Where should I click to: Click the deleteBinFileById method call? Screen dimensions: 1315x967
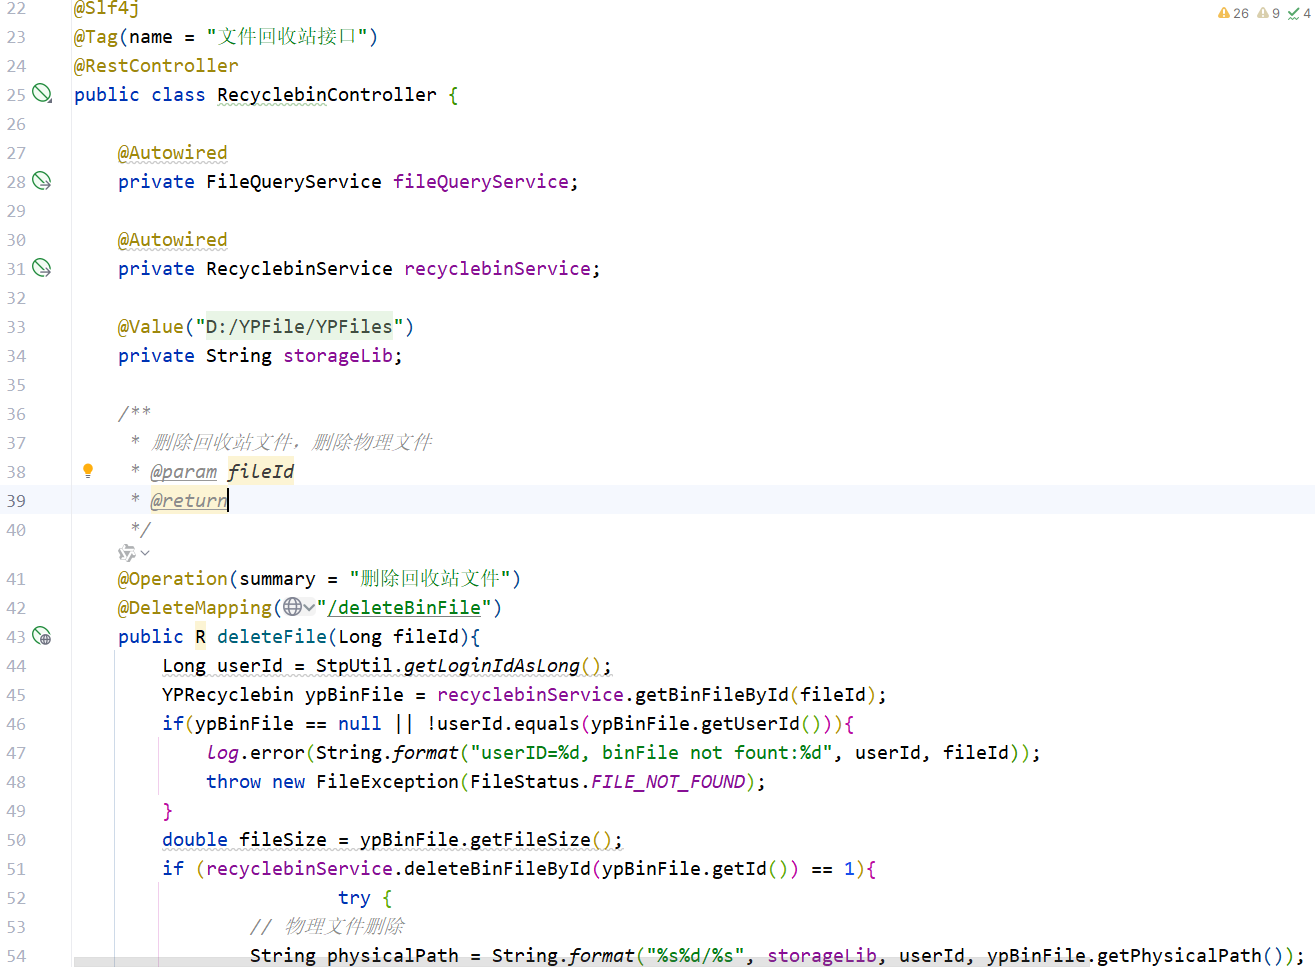coord(497,869)
